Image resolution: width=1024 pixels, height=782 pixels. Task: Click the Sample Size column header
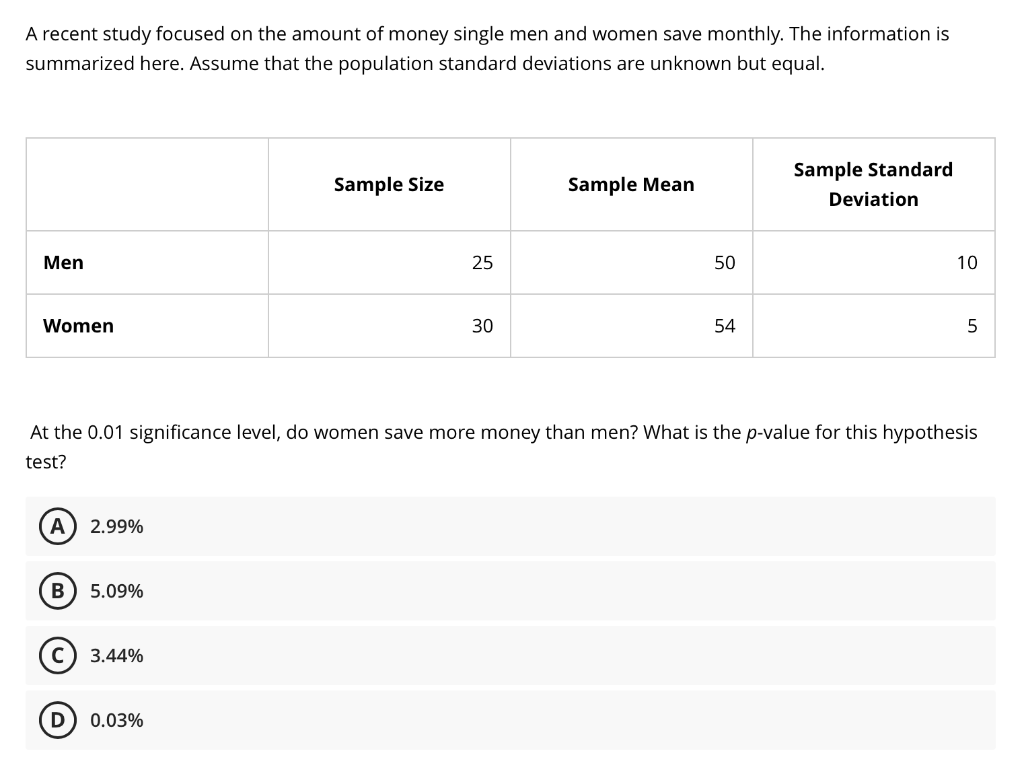[x=389, y=185]
